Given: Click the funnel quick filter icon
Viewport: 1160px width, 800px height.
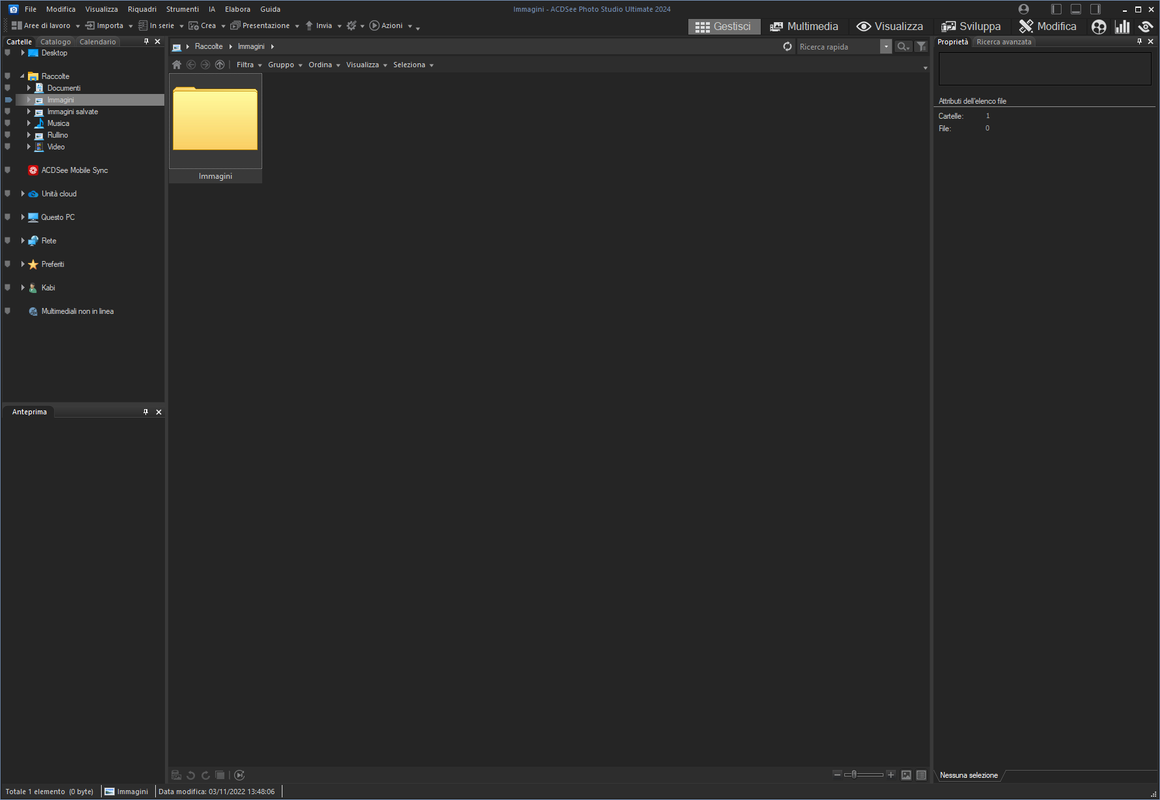Looking at the screenshot, I should coord(921,47).
